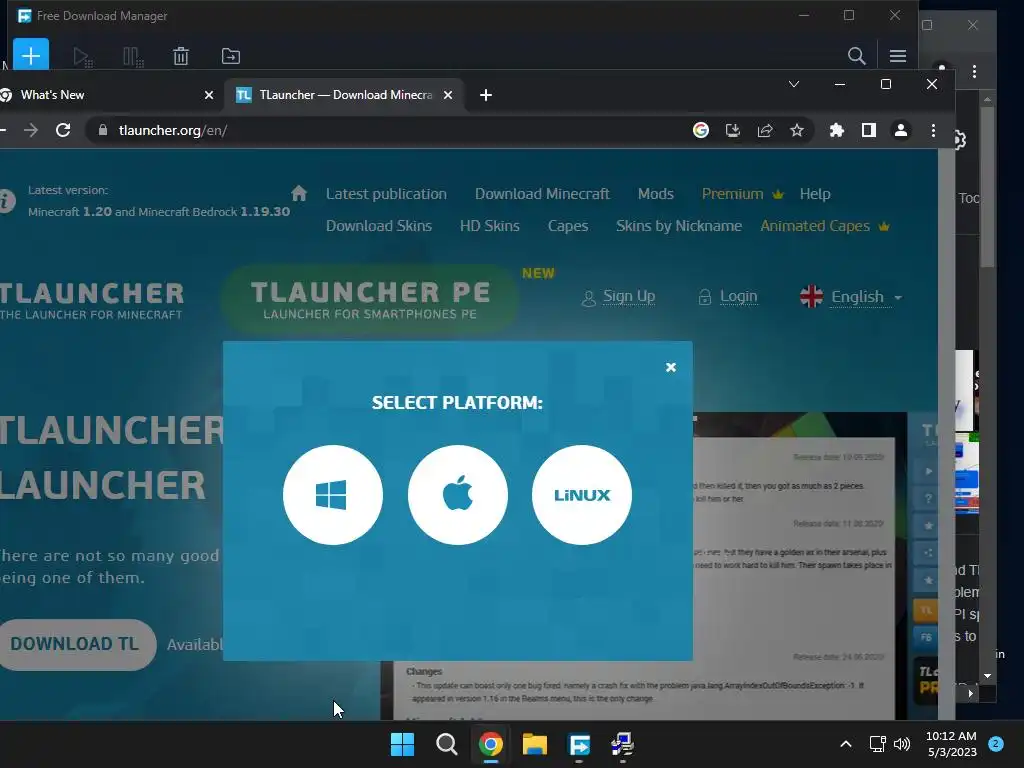Viewport: 1024px width, 768px height.
Task: Open Capes page
Action: tap(568, 226)
